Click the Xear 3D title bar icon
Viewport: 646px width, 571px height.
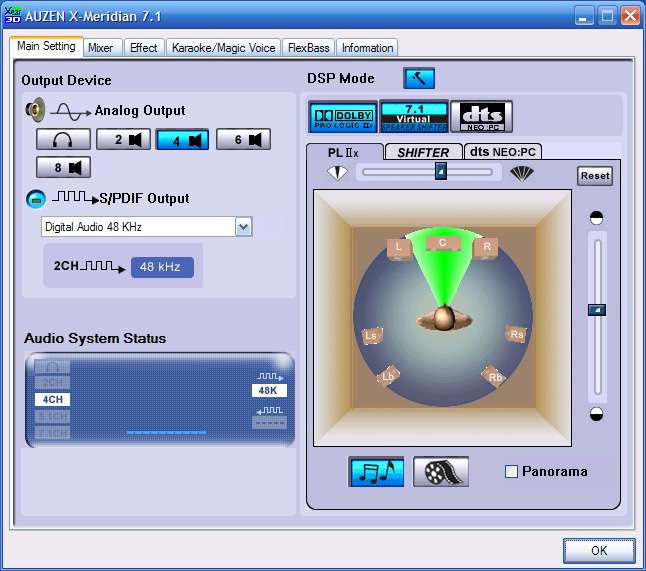coord(12,15)
